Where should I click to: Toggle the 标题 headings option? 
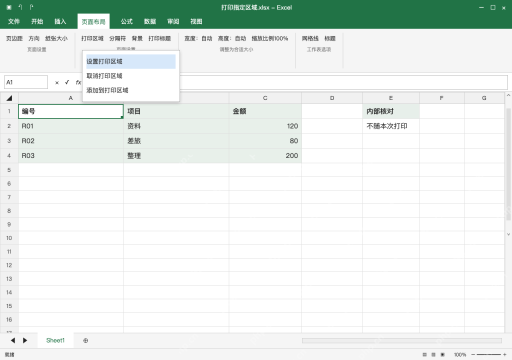(x=330, y=39)
